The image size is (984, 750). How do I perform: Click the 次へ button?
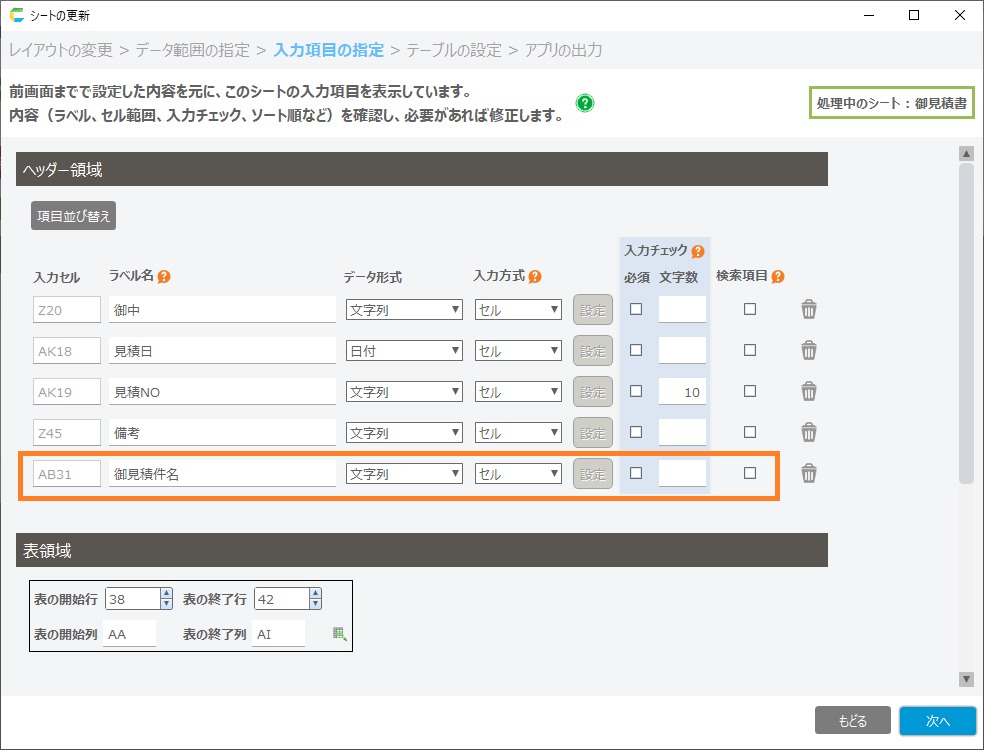point(936,720)
